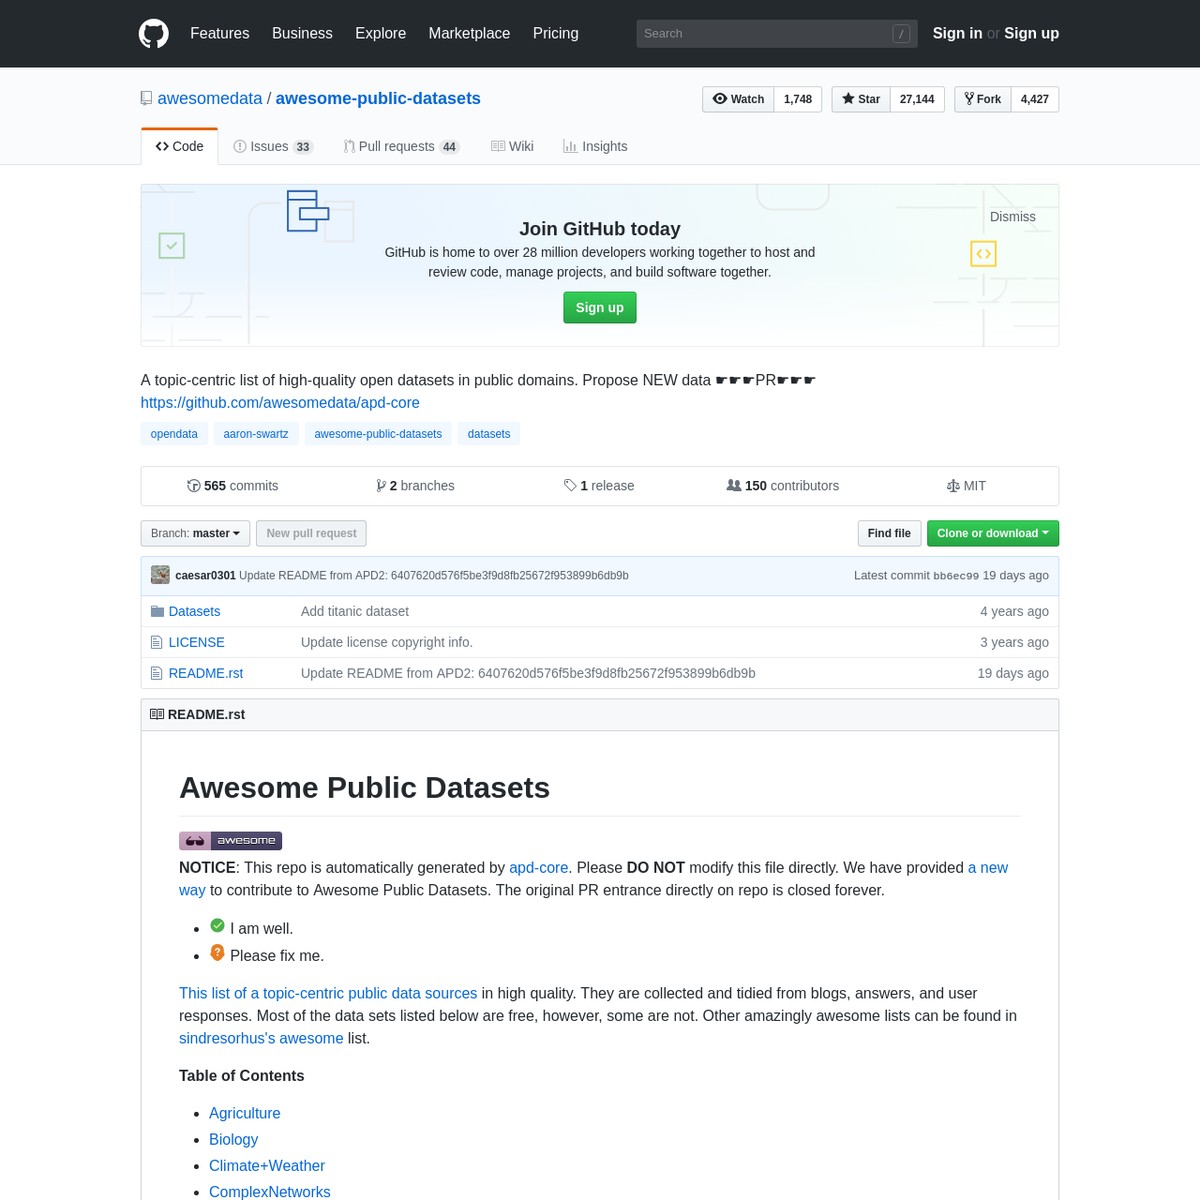Open Features in the top navigation

click(x=220, y=33)
